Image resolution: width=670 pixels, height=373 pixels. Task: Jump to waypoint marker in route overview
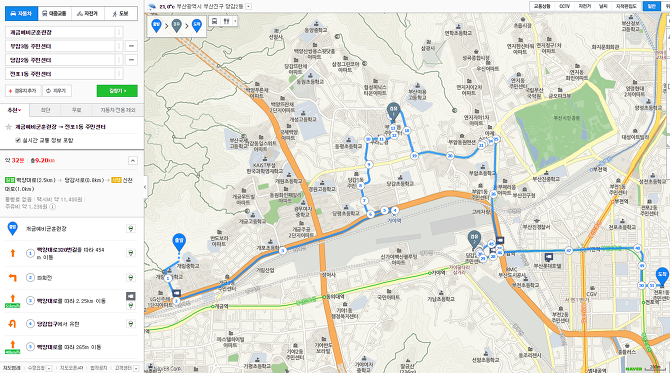pos(176,26)
